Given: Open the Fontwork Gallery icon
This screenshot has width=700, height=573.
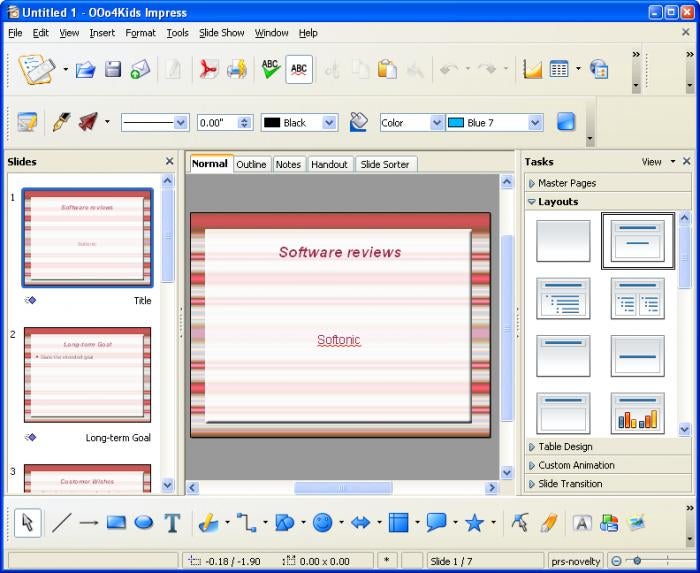Looking at the screenshot, I should 582,523.
